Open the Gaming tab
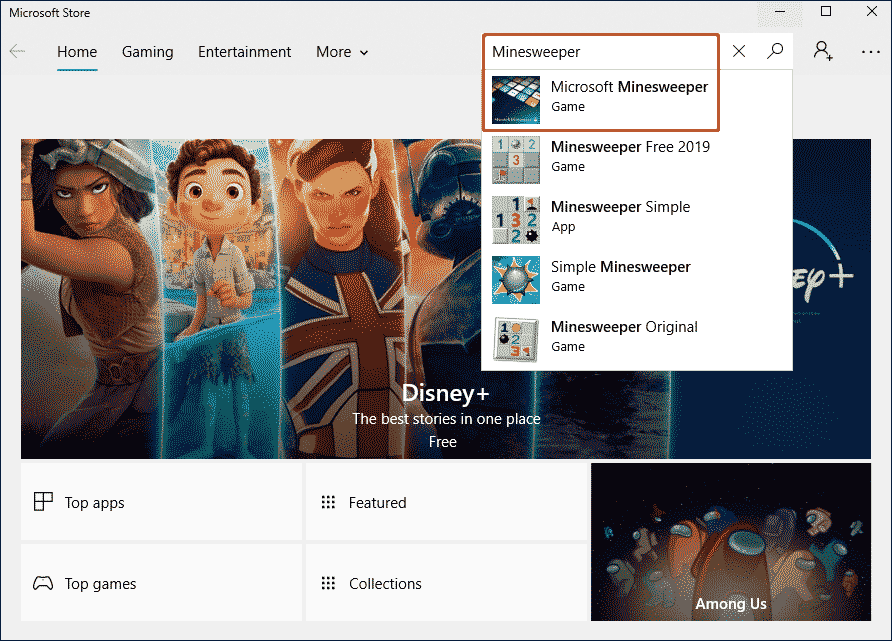 (147, 52)
